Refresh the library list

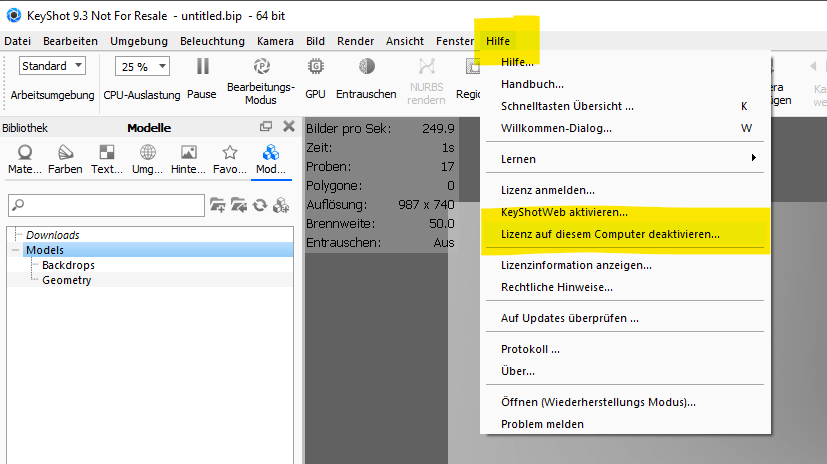click(x=260, y=205)
